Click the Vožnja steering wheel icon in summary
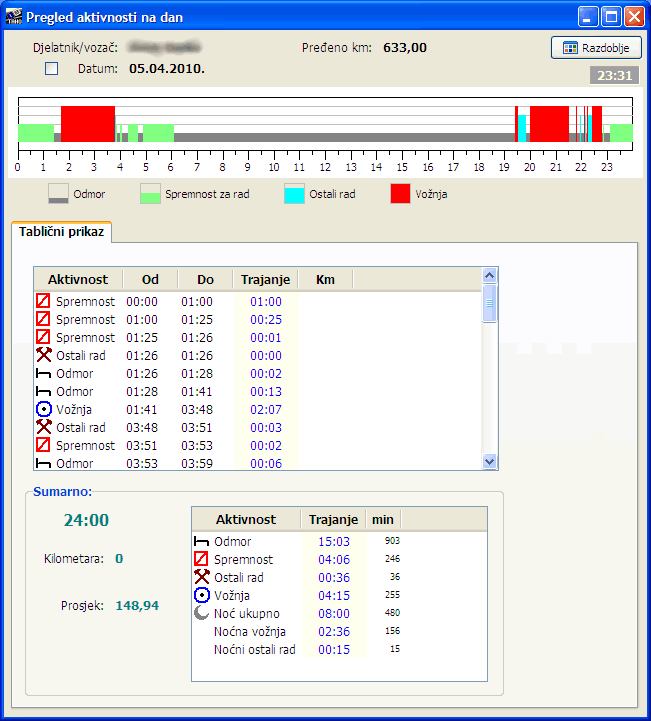This screenshot has width=651, height=721. tap(201, 595)
